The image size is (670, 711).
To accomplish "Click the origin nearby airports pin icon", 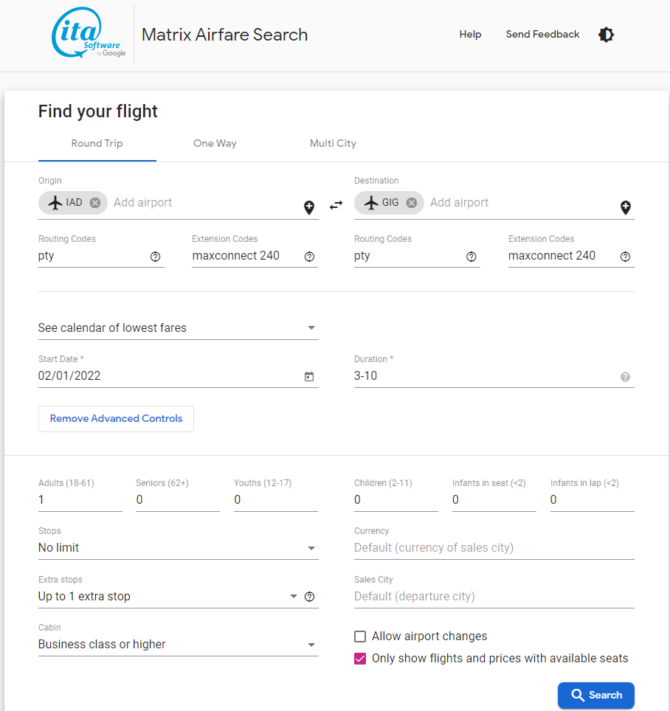I will pyautogui.click(x=309, y=208).
